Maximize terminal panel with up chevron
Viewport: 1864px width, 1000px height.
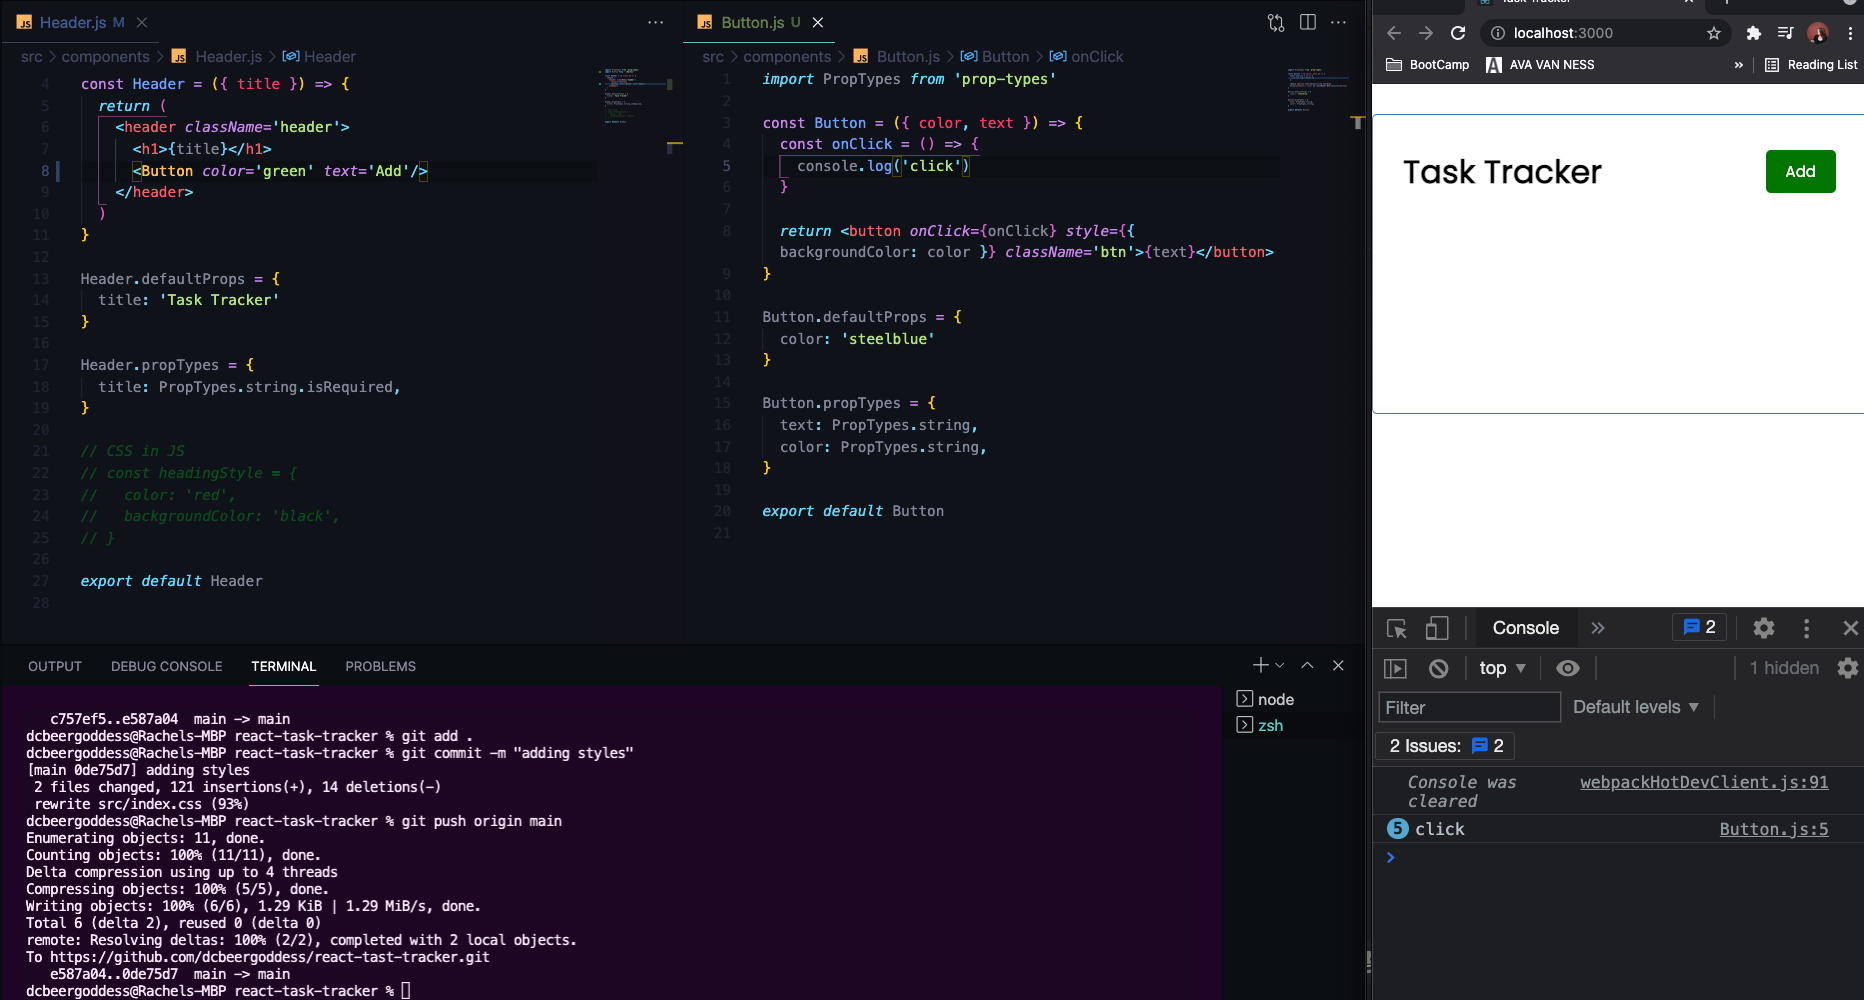(1307, 665)
